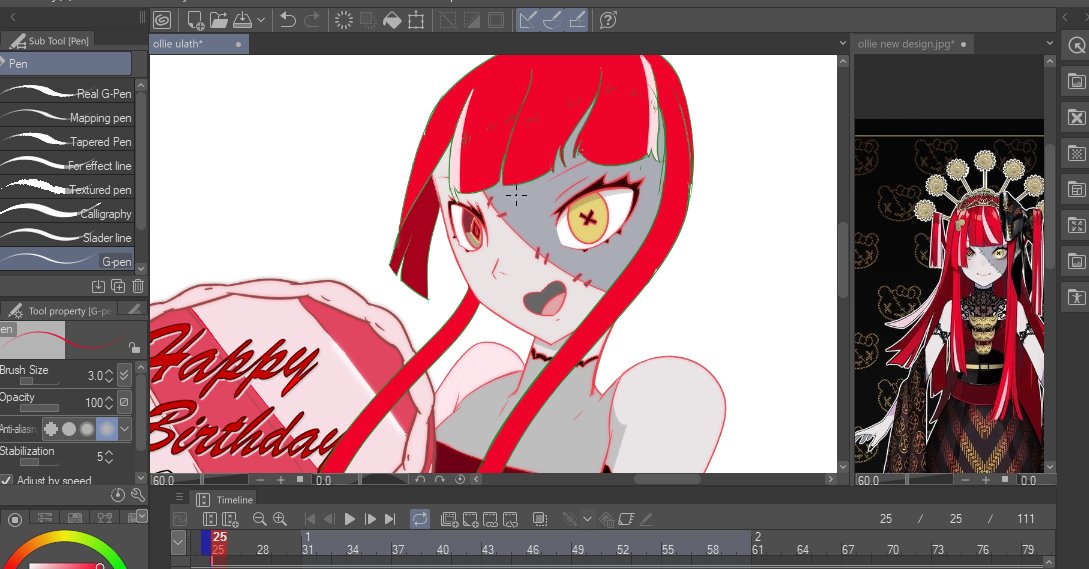This screenshot has width=1089, height=569.
Task: Toggle Adjust by speed checkbox
Action: click(7, 480)
